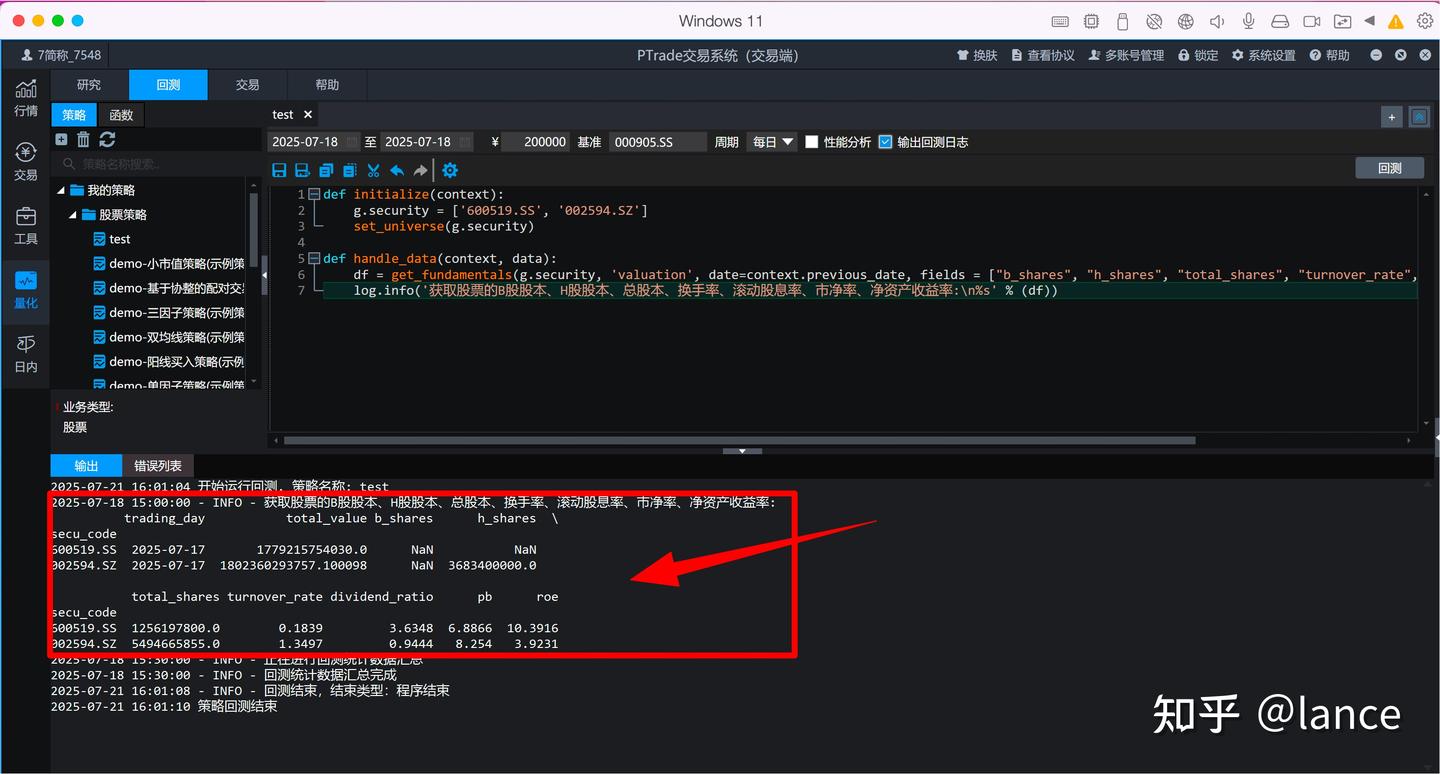Redo the edit with the redo arrow

[420, 170]
